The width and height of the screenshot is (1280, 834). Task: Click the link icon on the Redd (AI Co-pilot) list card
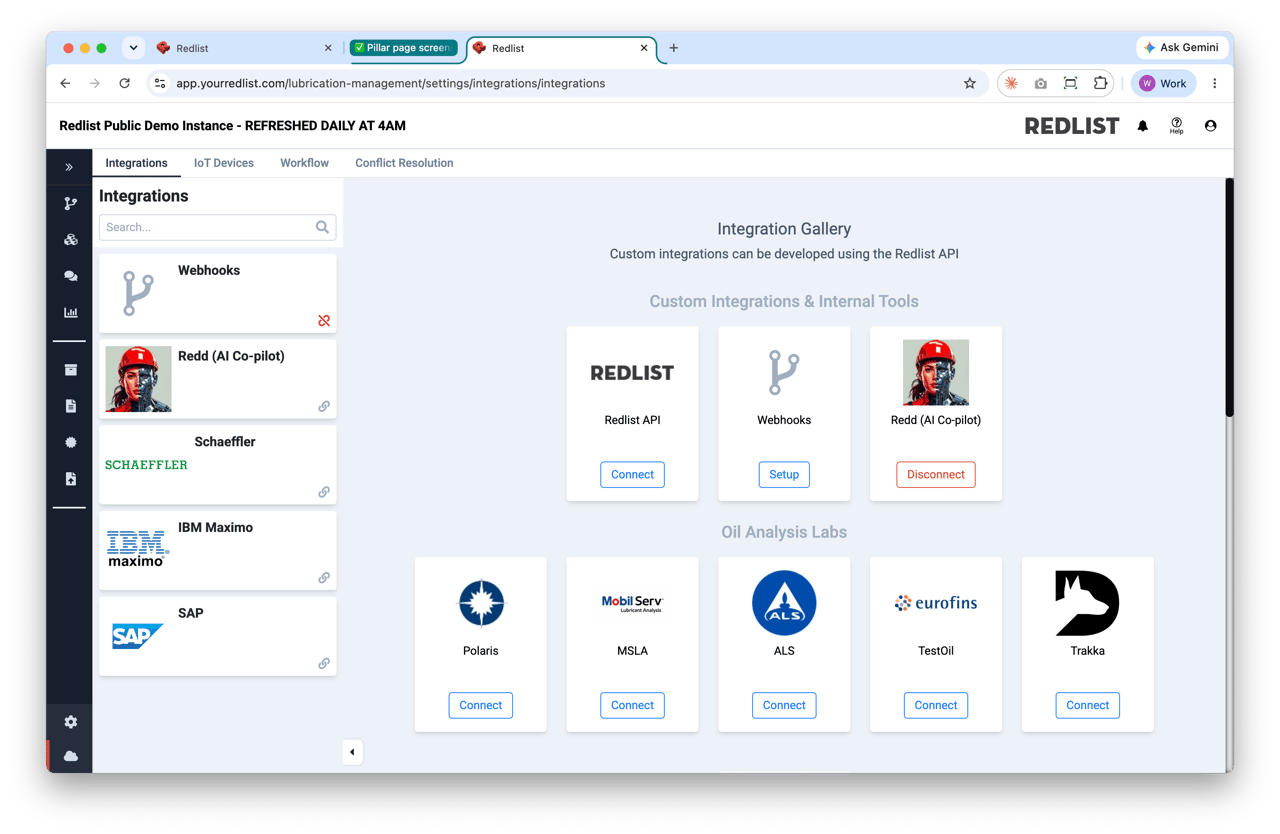[x=324, y=407]
